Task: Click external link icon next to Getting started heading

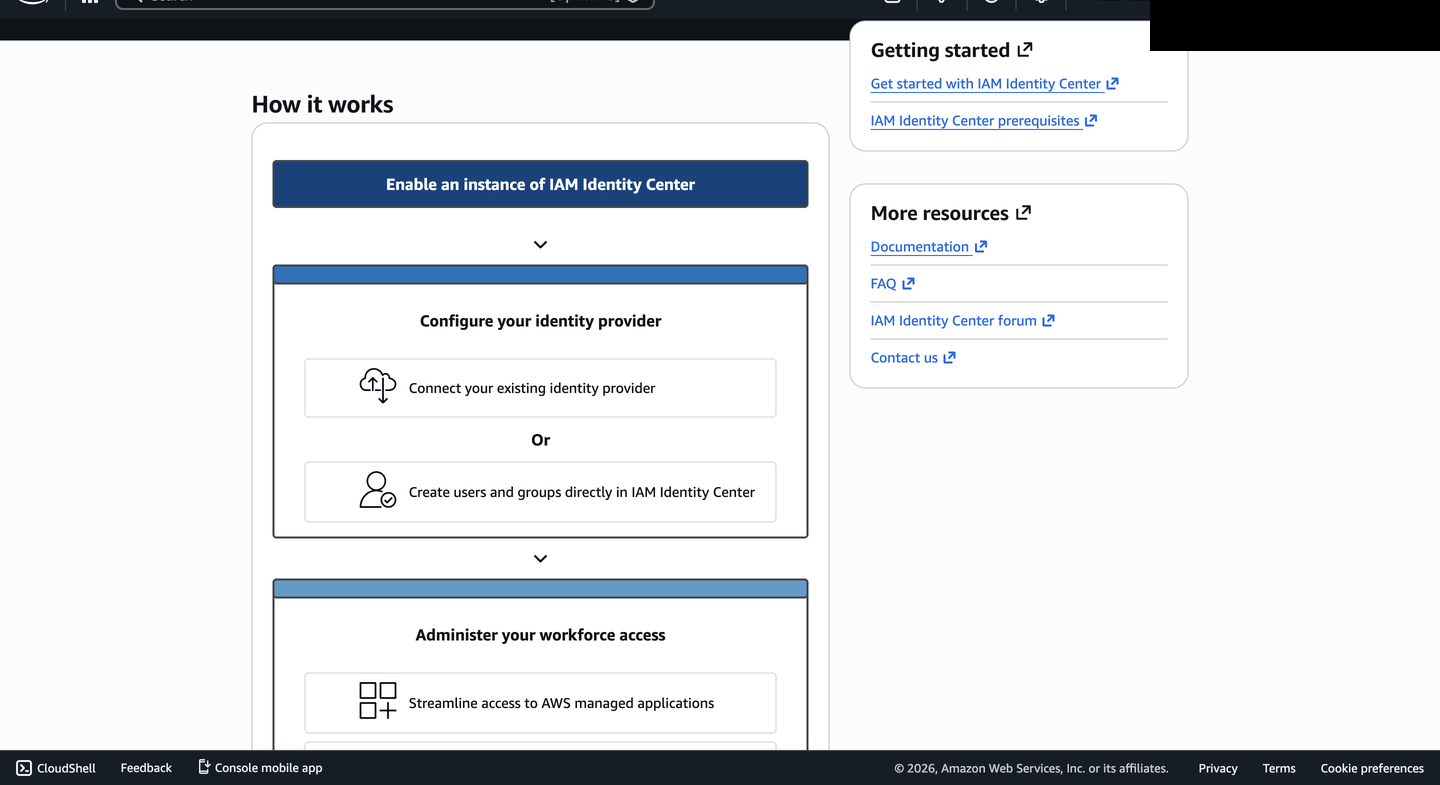Action: pyautogui.click(x=1025, y=49)
